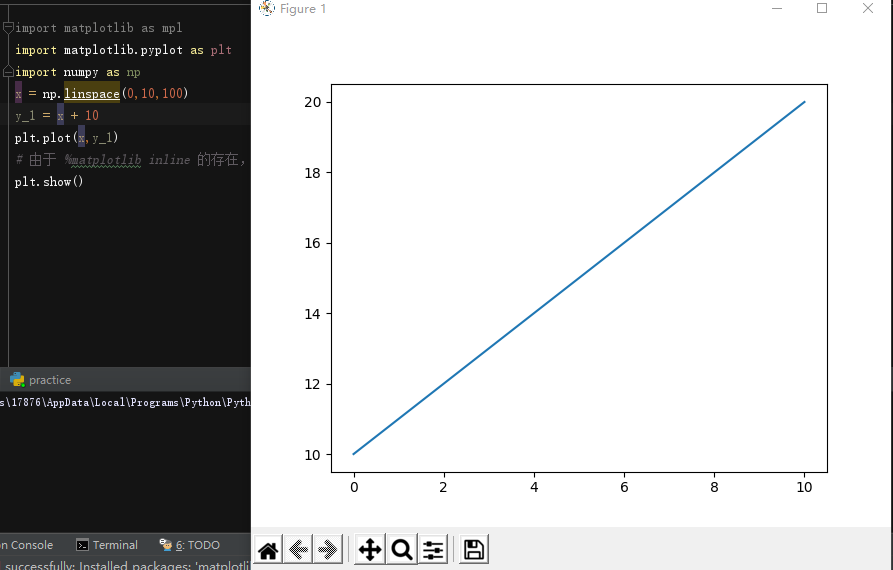
Task: Open the Python Console tab
Action: (27, 545)
